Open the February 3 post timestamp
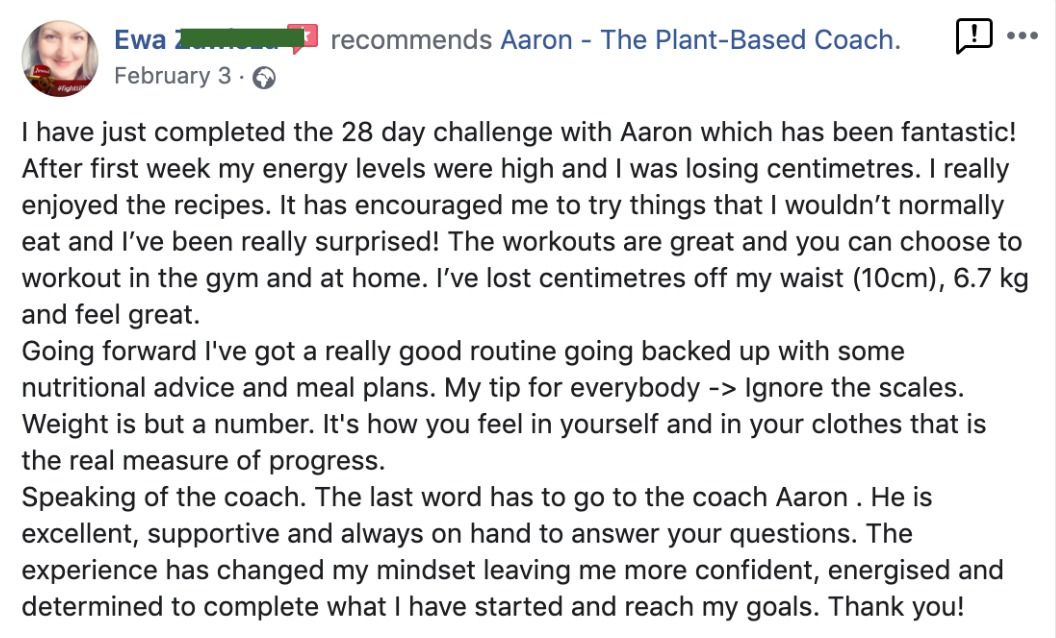This screenshot has height=638, width=1056. pyautogui.click(x=173, y=76)
